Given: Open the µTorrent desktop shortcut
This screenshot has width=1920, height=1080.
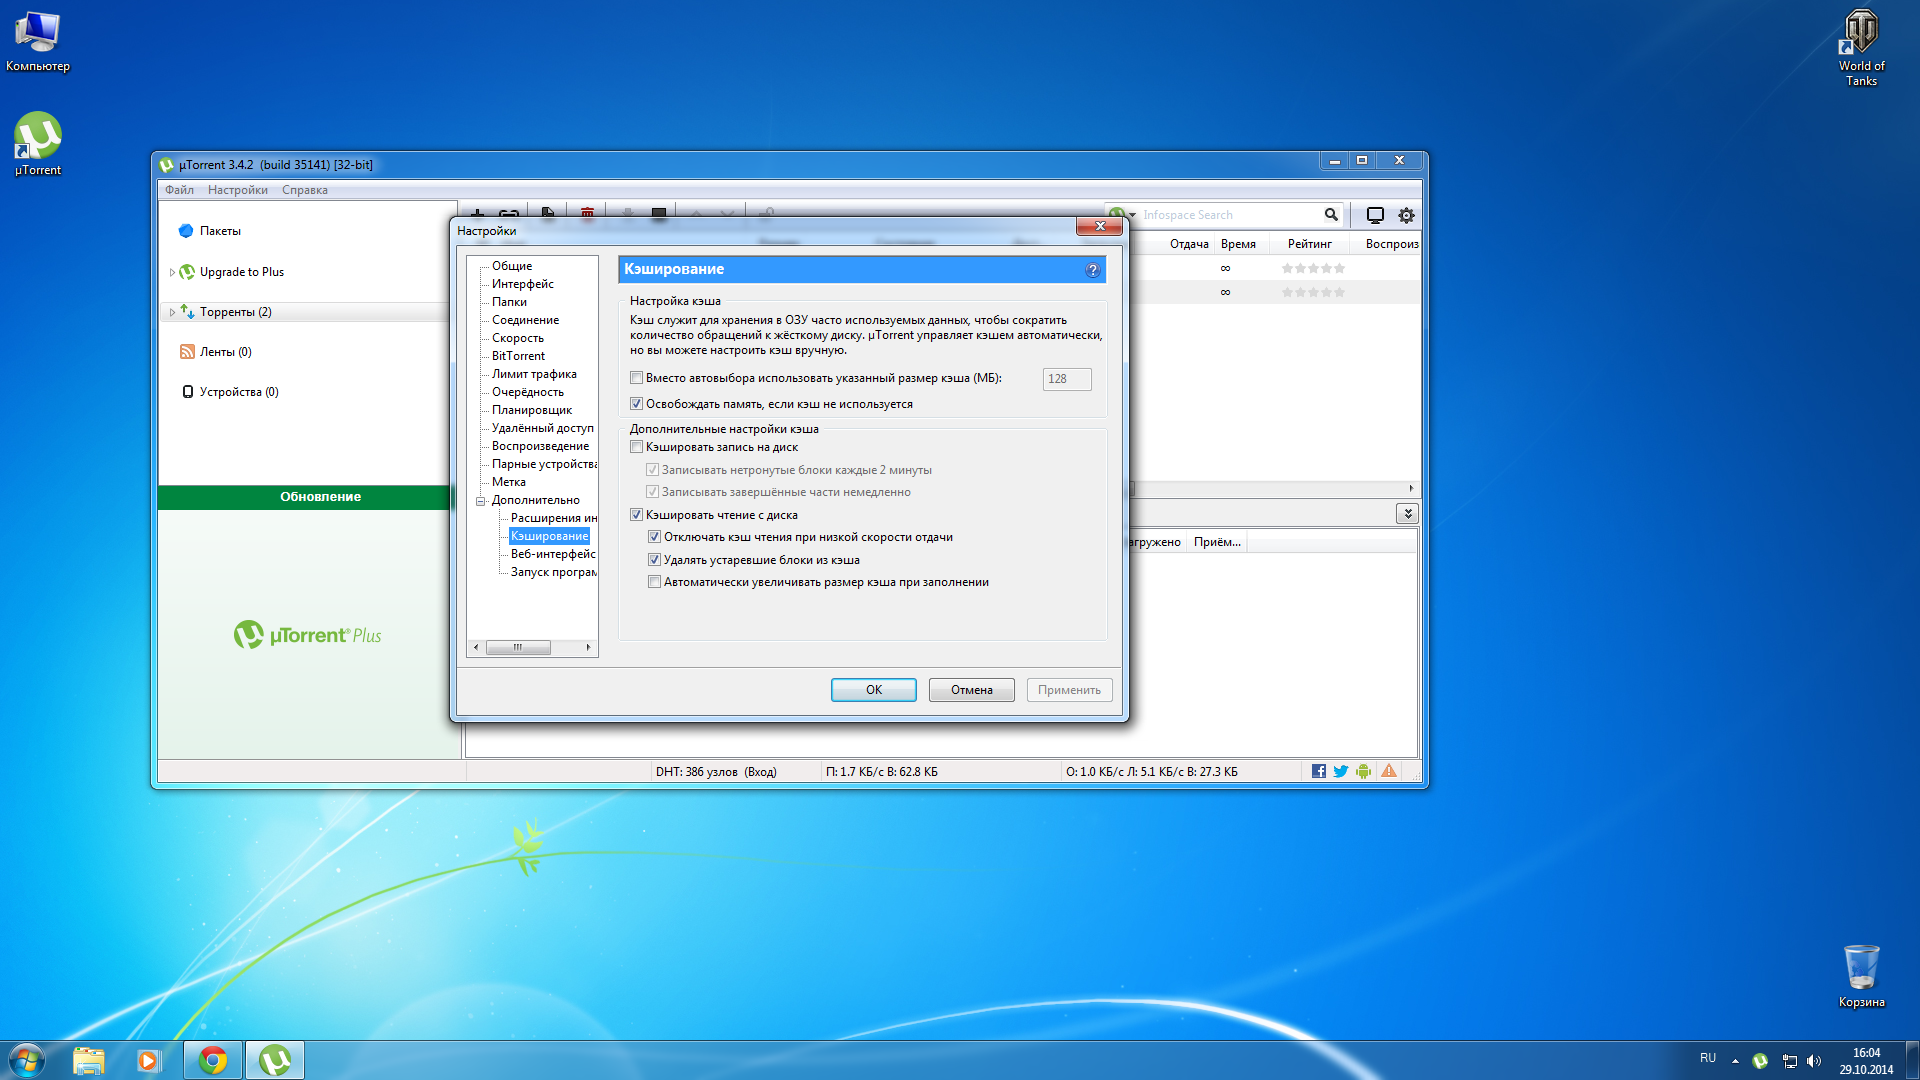Looking at the screenshot, I should click(x=38, y=145).
